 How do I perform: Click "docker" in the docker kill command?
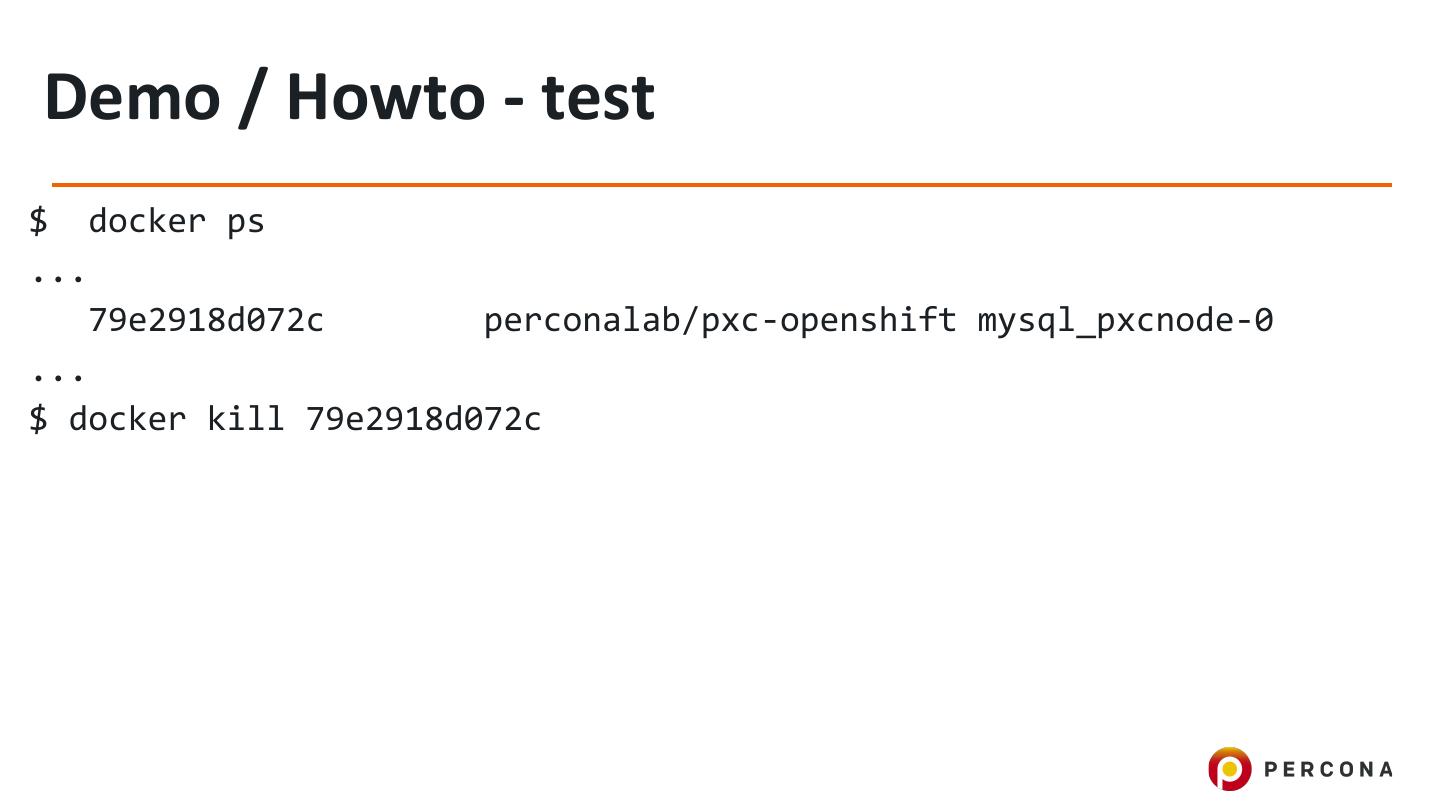[x=127, y=419]
